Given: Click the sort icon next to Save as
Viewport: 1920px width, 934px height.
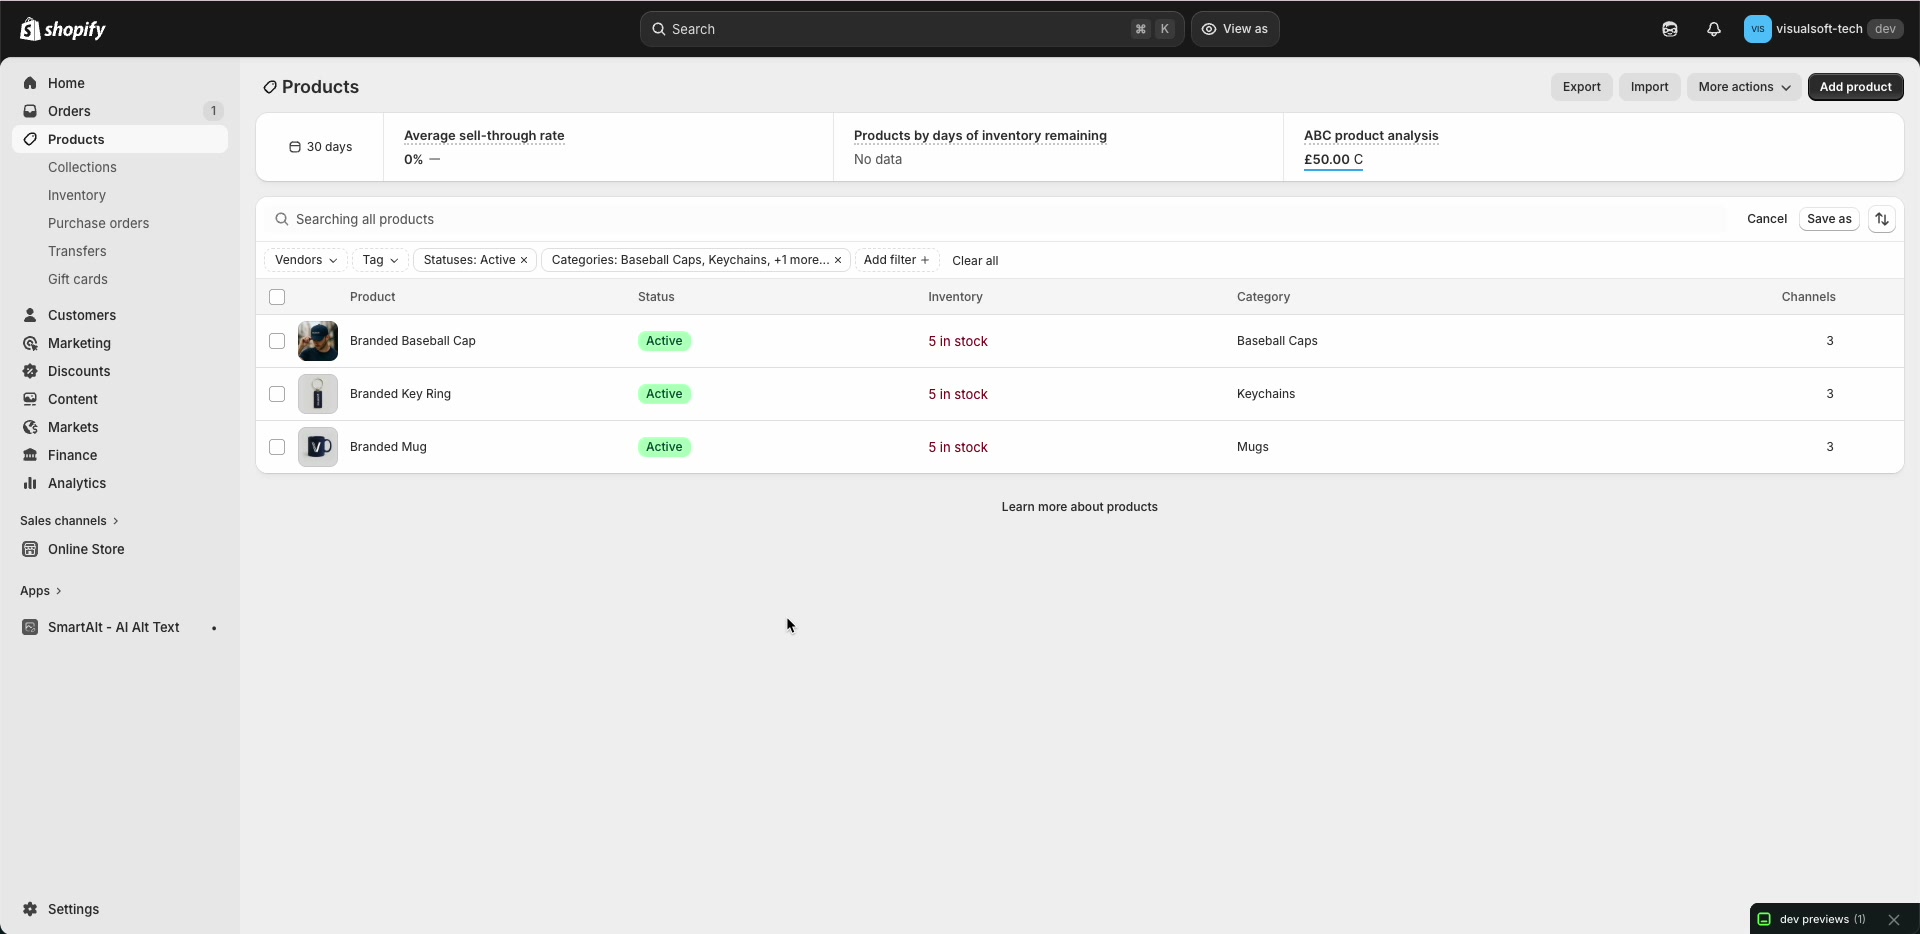Looking at the screenshot, I should (1882, 219).
